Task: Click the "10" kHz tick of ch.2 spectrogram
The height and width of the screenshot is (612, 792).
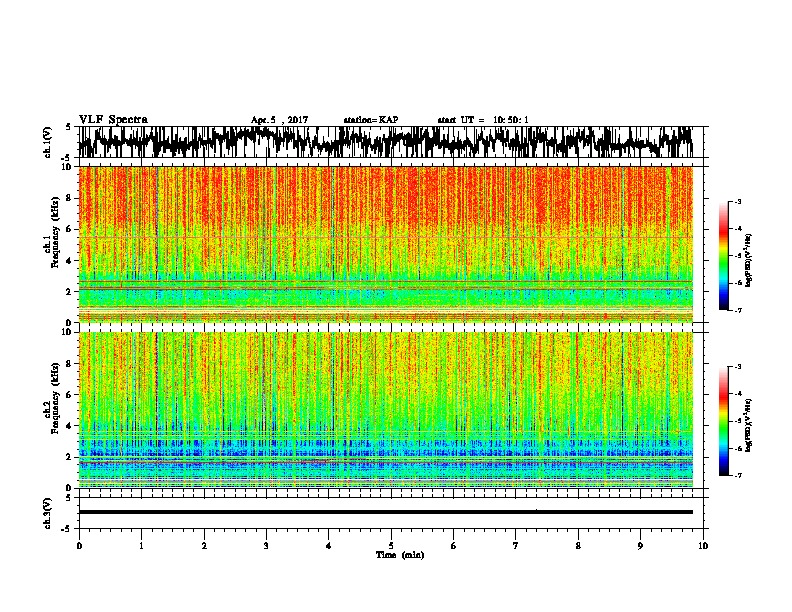Action: click(x=68, y=332)
